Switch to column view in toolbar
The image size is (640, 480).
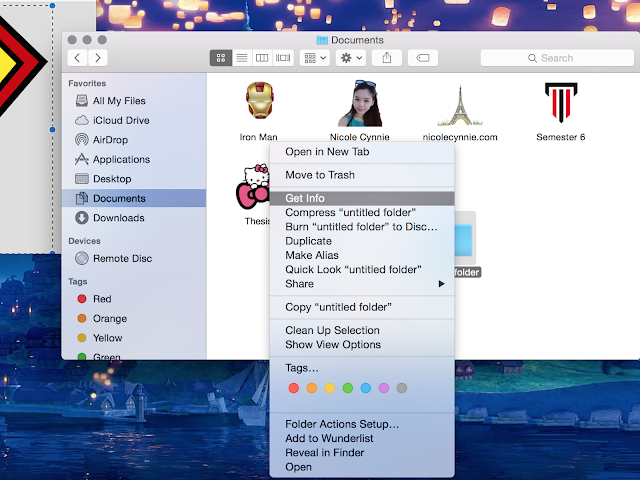262,58
